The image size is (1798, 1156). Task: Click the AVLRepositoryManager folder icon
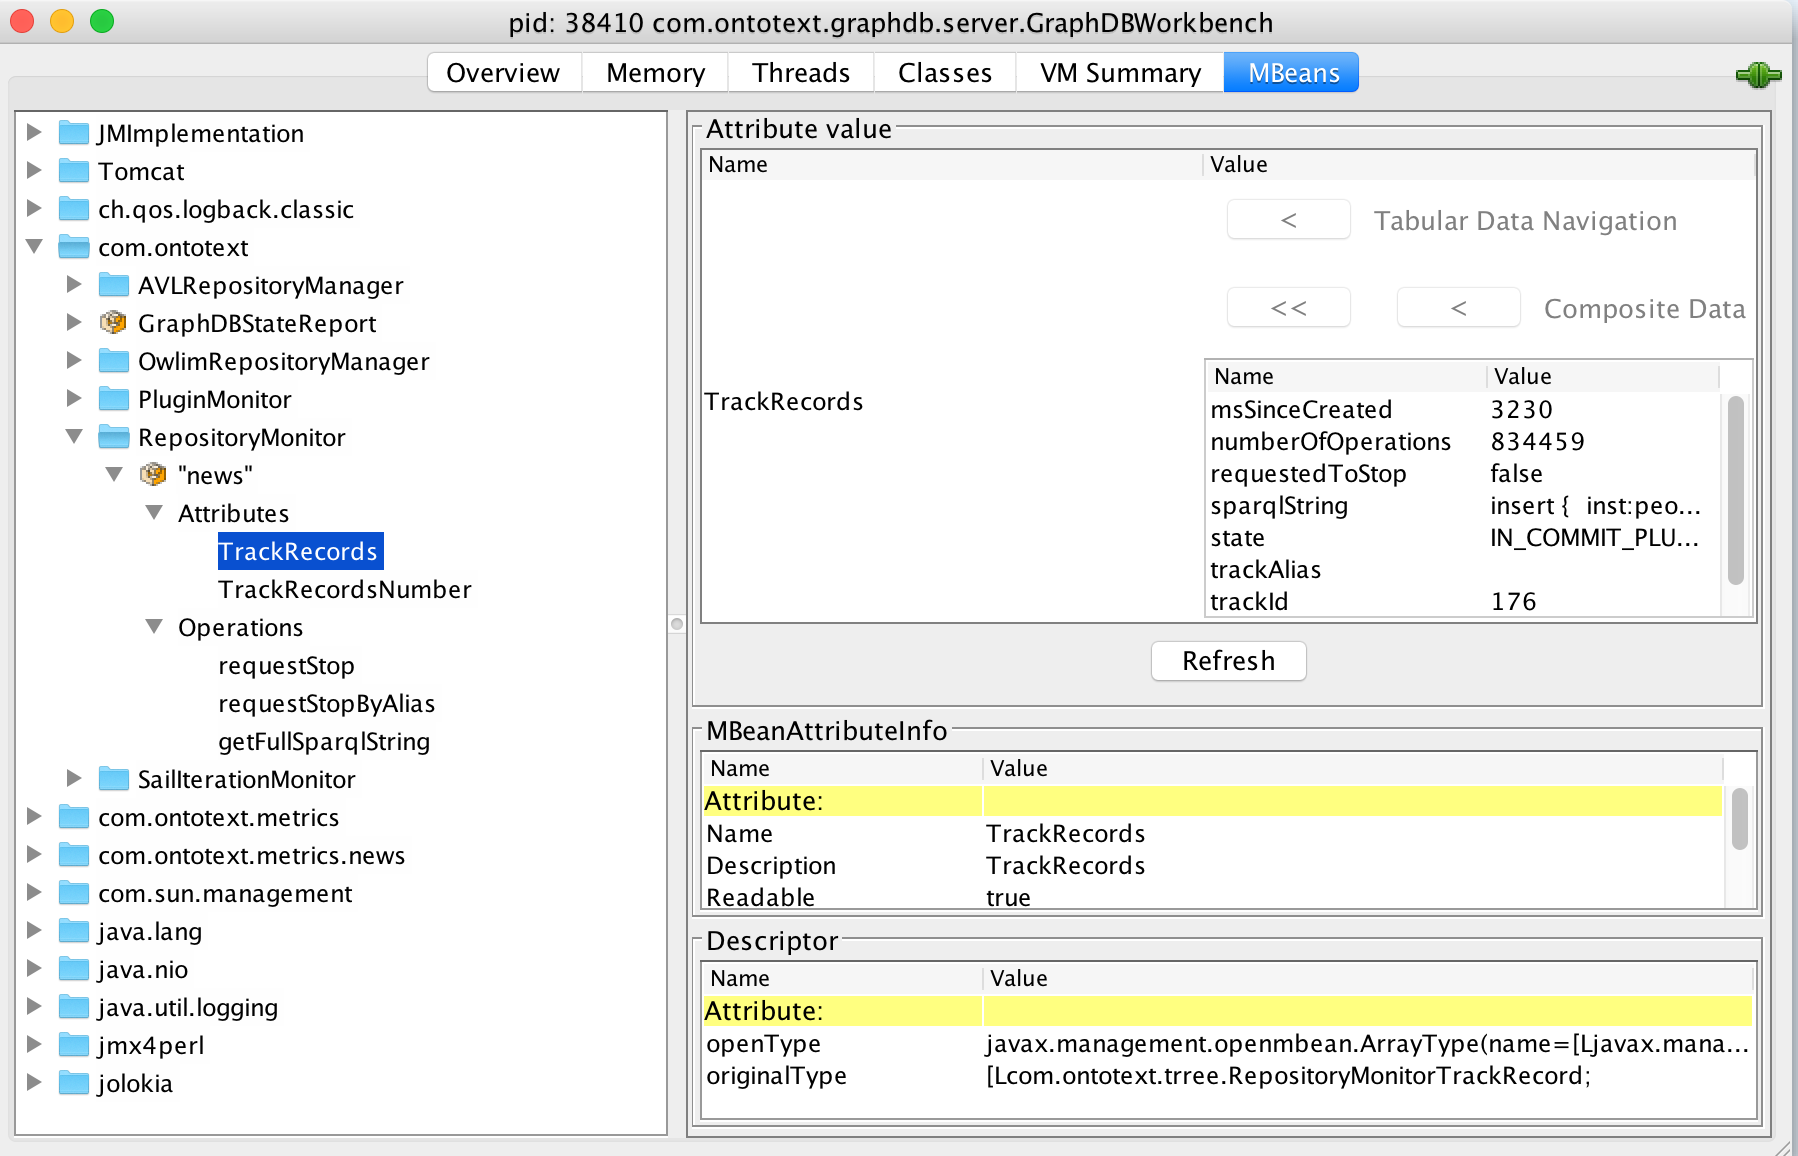pos(114,284)
